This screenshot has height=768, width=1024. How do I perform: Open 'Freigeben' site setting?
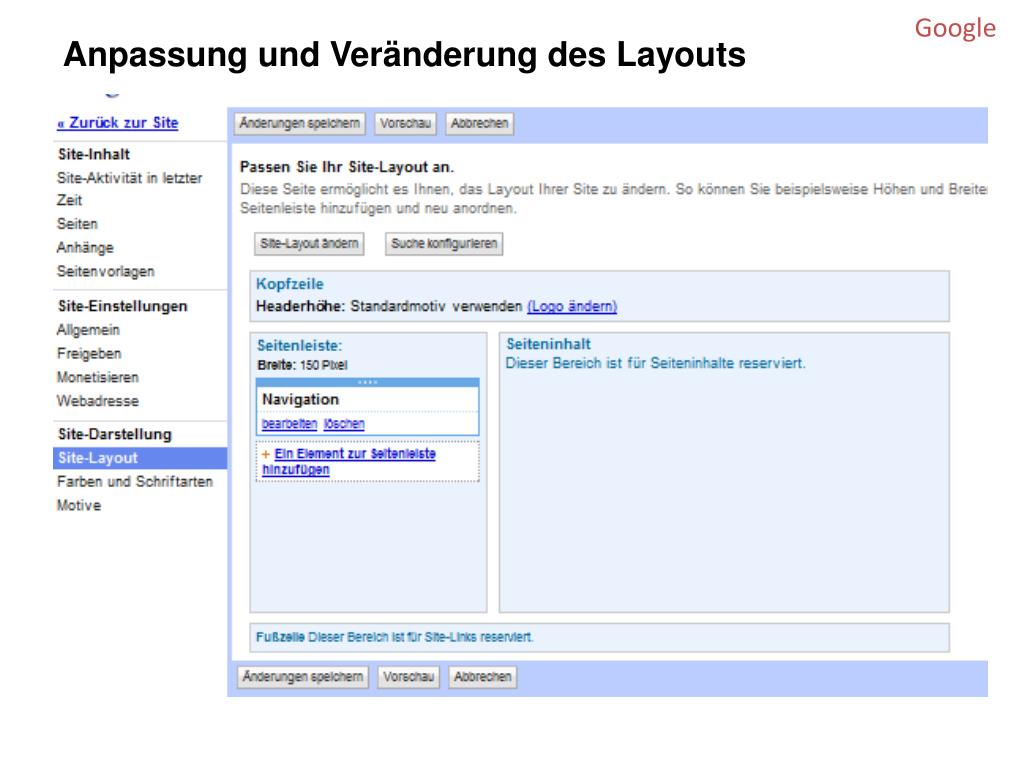[x=89, y=354]
